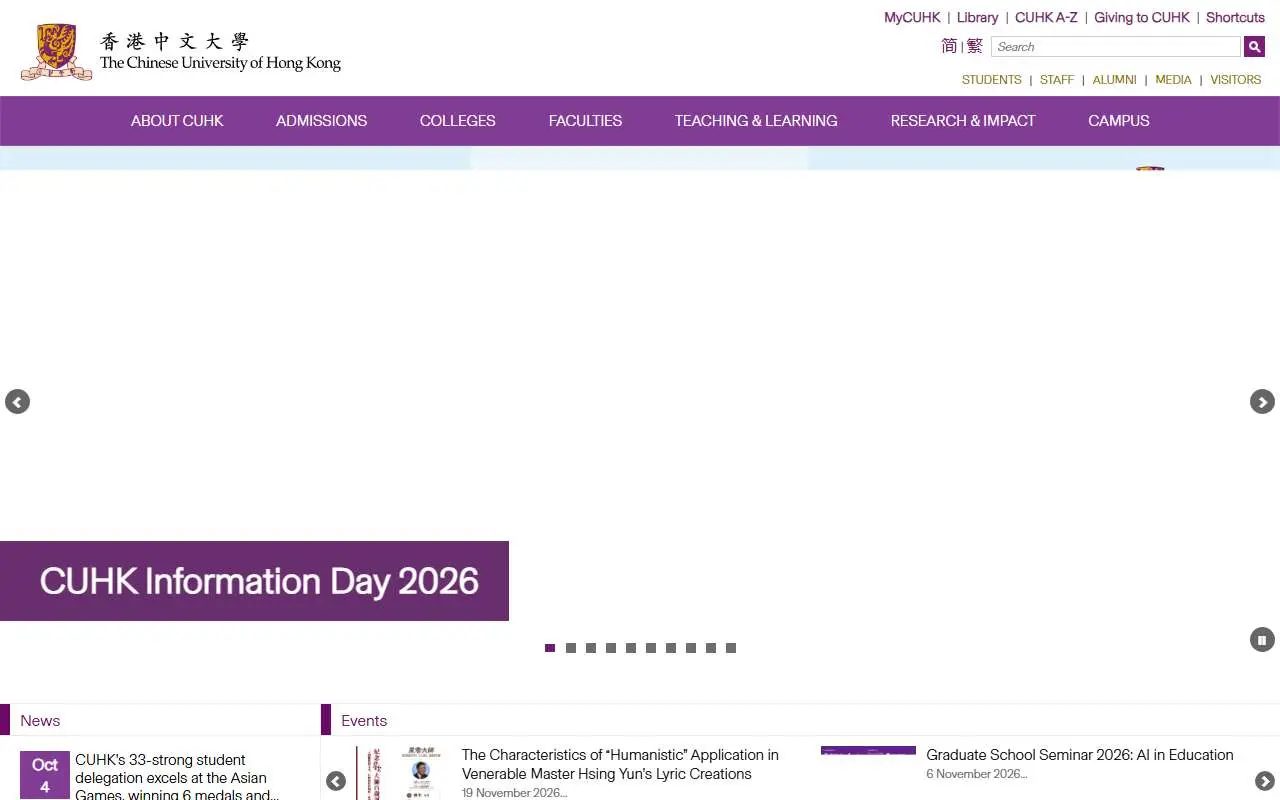The image size is (1280, 800).
Task: Open the CUHK A-Z link
Action: pyautogui.click(x=1046, y=17)
